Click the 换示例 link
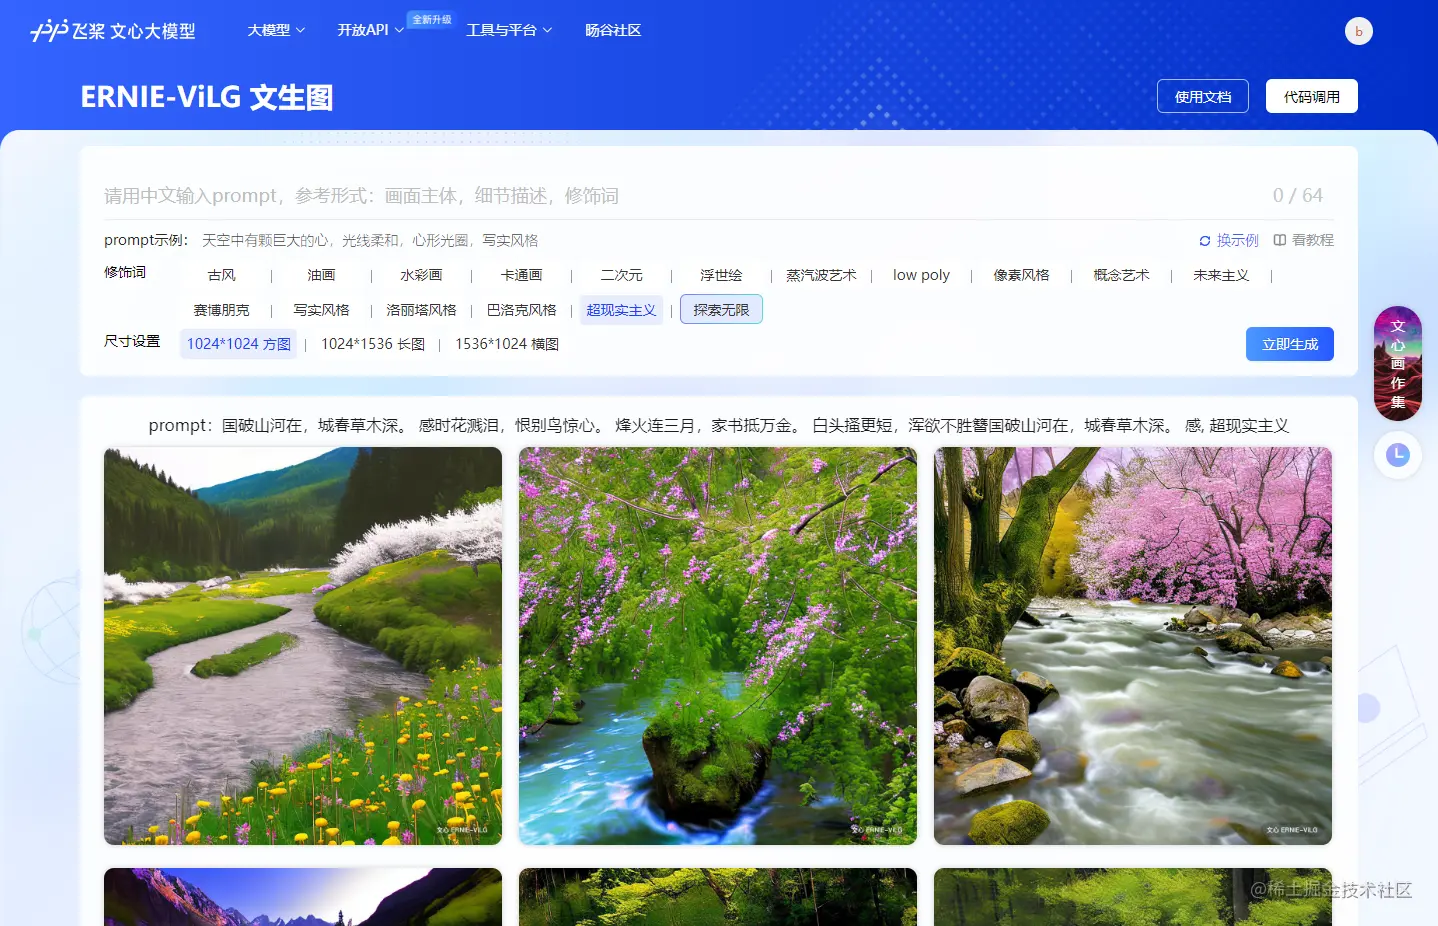The image size is (1438, 926). point(1237,240)
